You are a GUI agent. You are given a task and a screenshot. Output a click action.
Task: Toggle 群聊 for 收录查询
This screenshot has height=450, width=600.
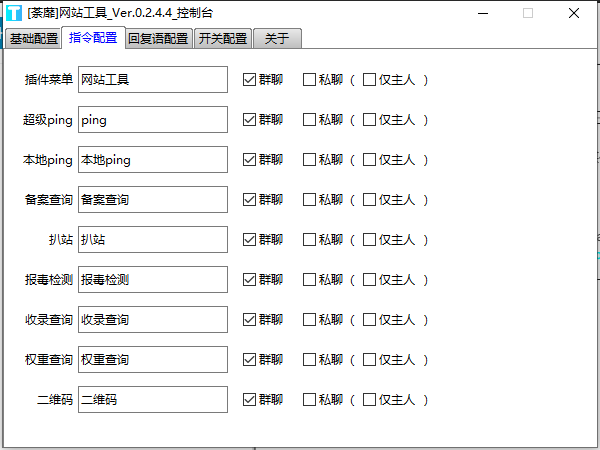[250, 320]
